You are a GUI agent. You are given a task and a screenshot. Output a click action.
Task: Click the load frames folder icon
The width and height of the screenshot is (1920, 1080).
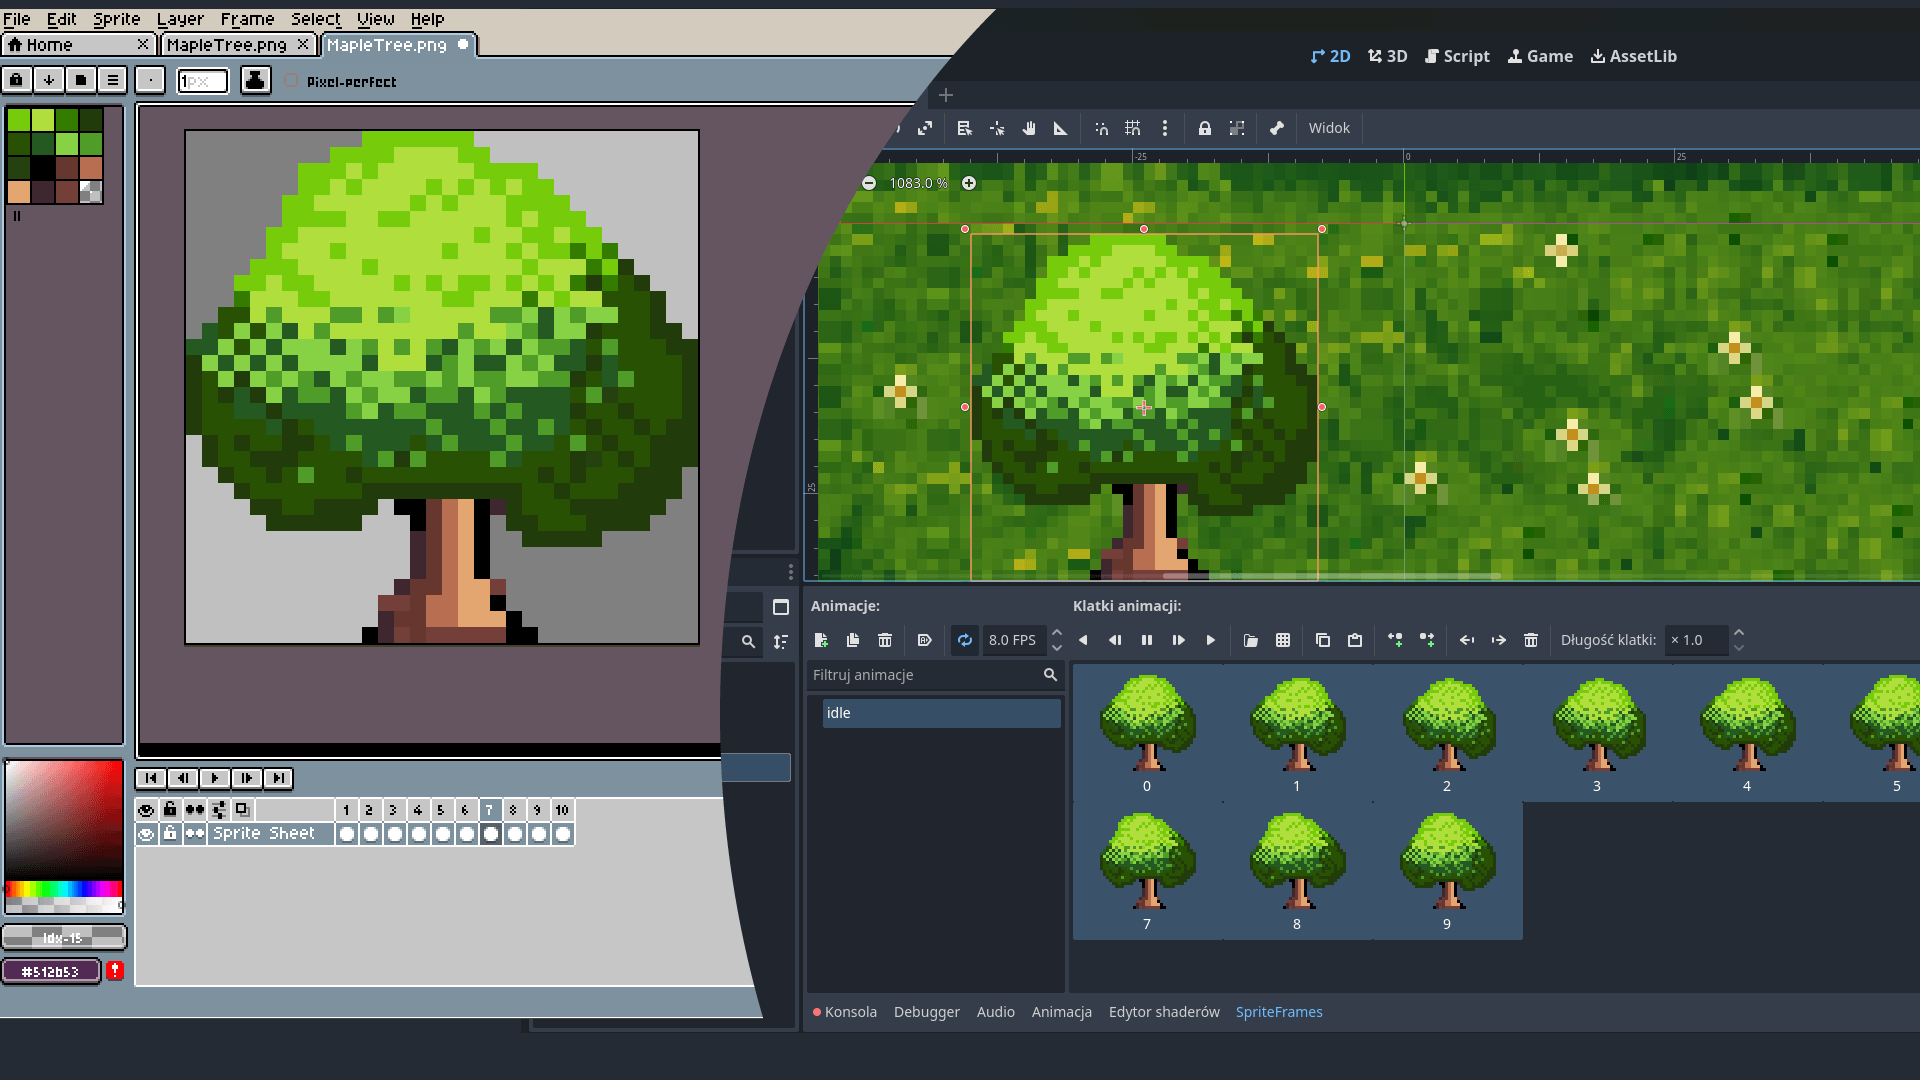(1251, 640)
